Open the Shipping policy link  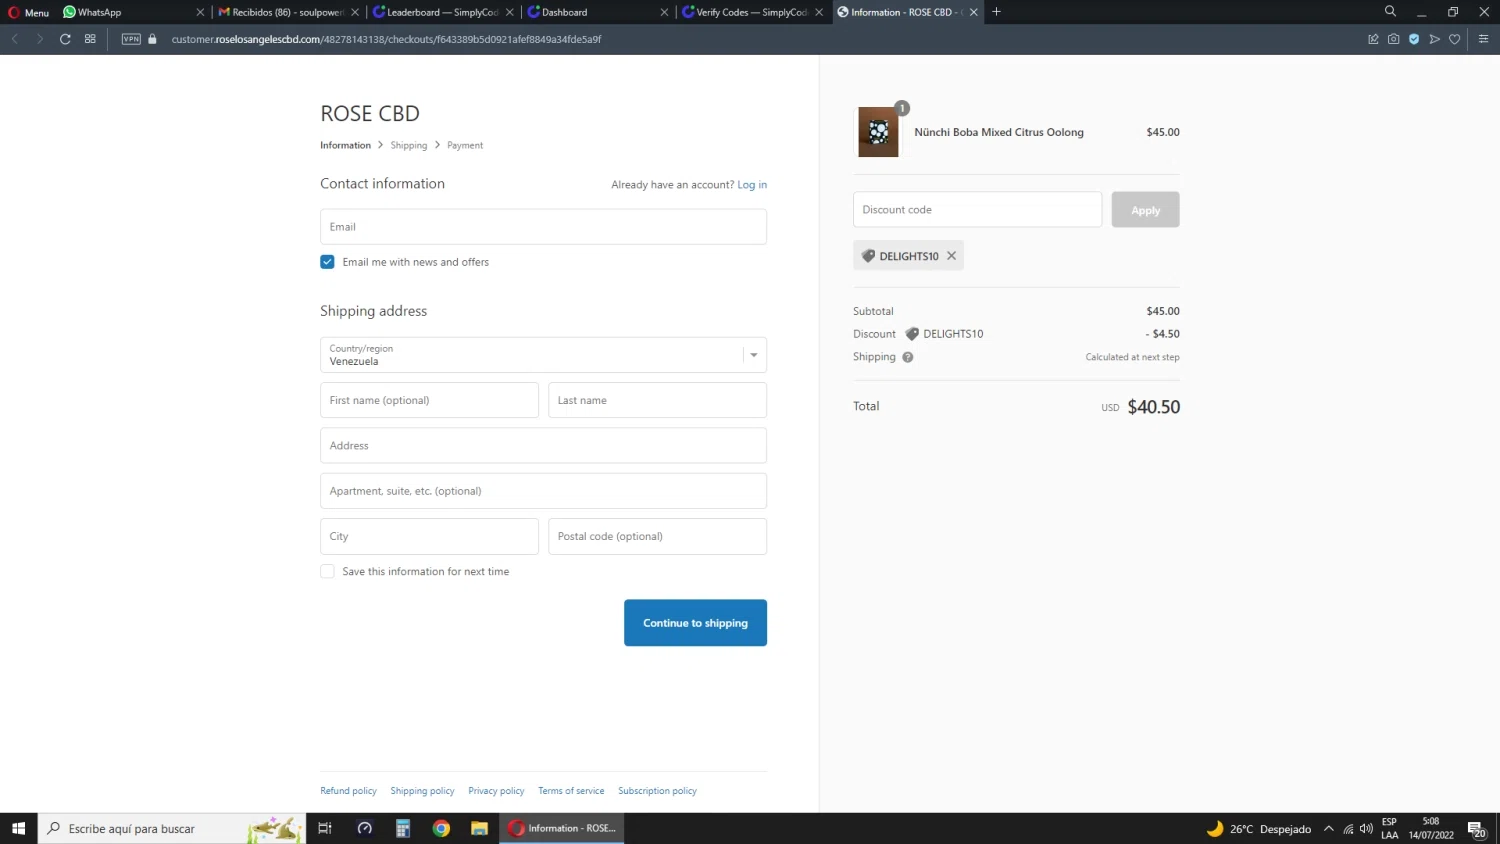pyautogui.click(x=422, y=791)
